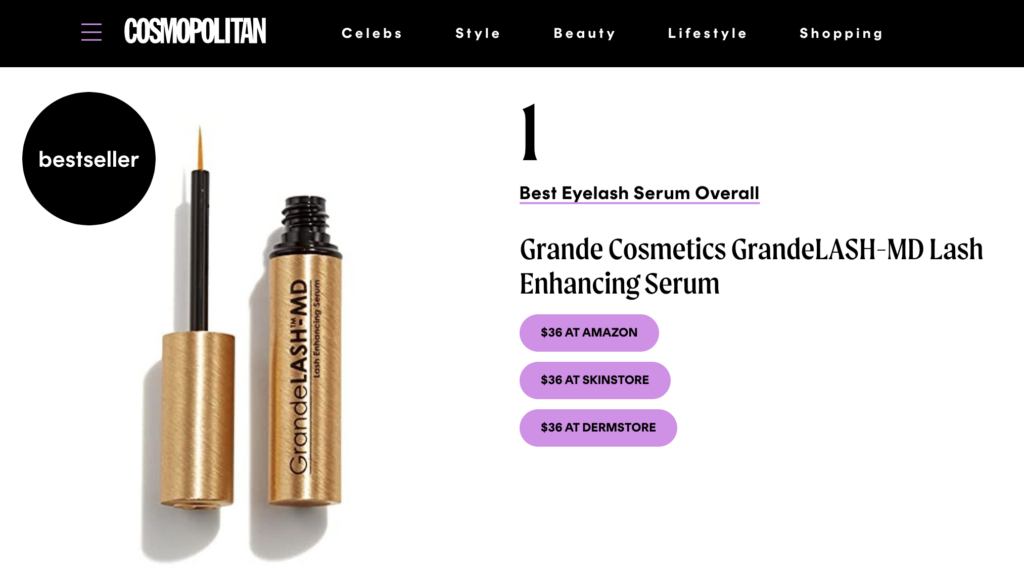
Task: Open the Lifestyle section
Action: pyautogui.click(x=707, y=33)
